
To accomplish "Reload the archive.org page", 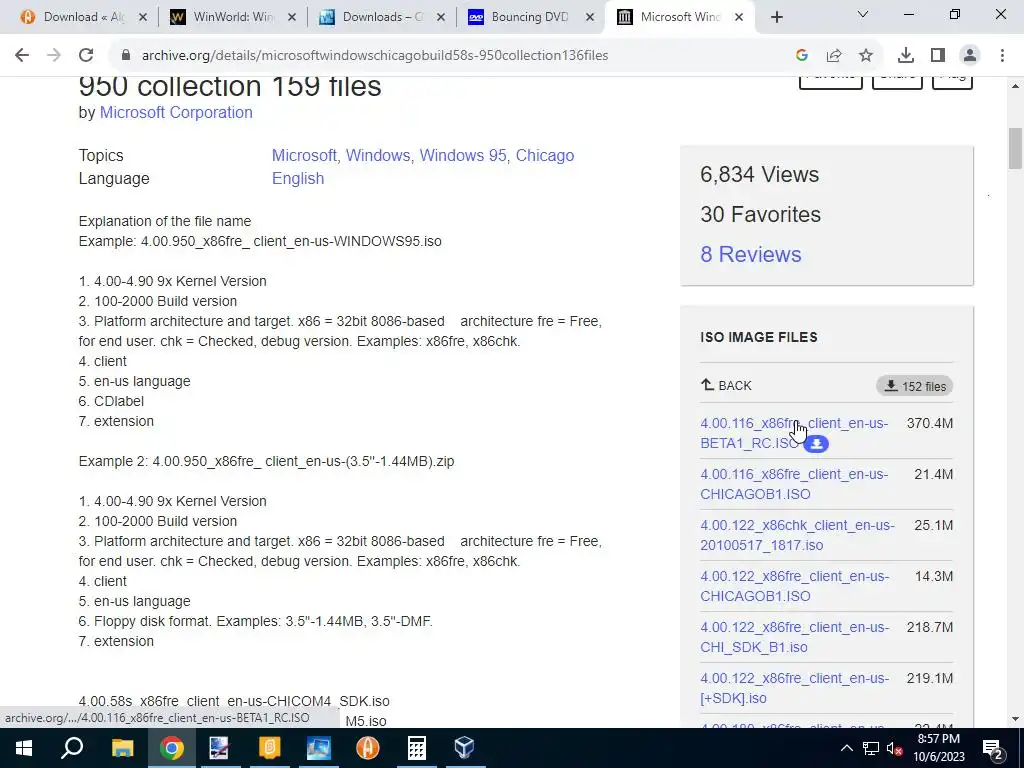I will [x=86, y=56].
